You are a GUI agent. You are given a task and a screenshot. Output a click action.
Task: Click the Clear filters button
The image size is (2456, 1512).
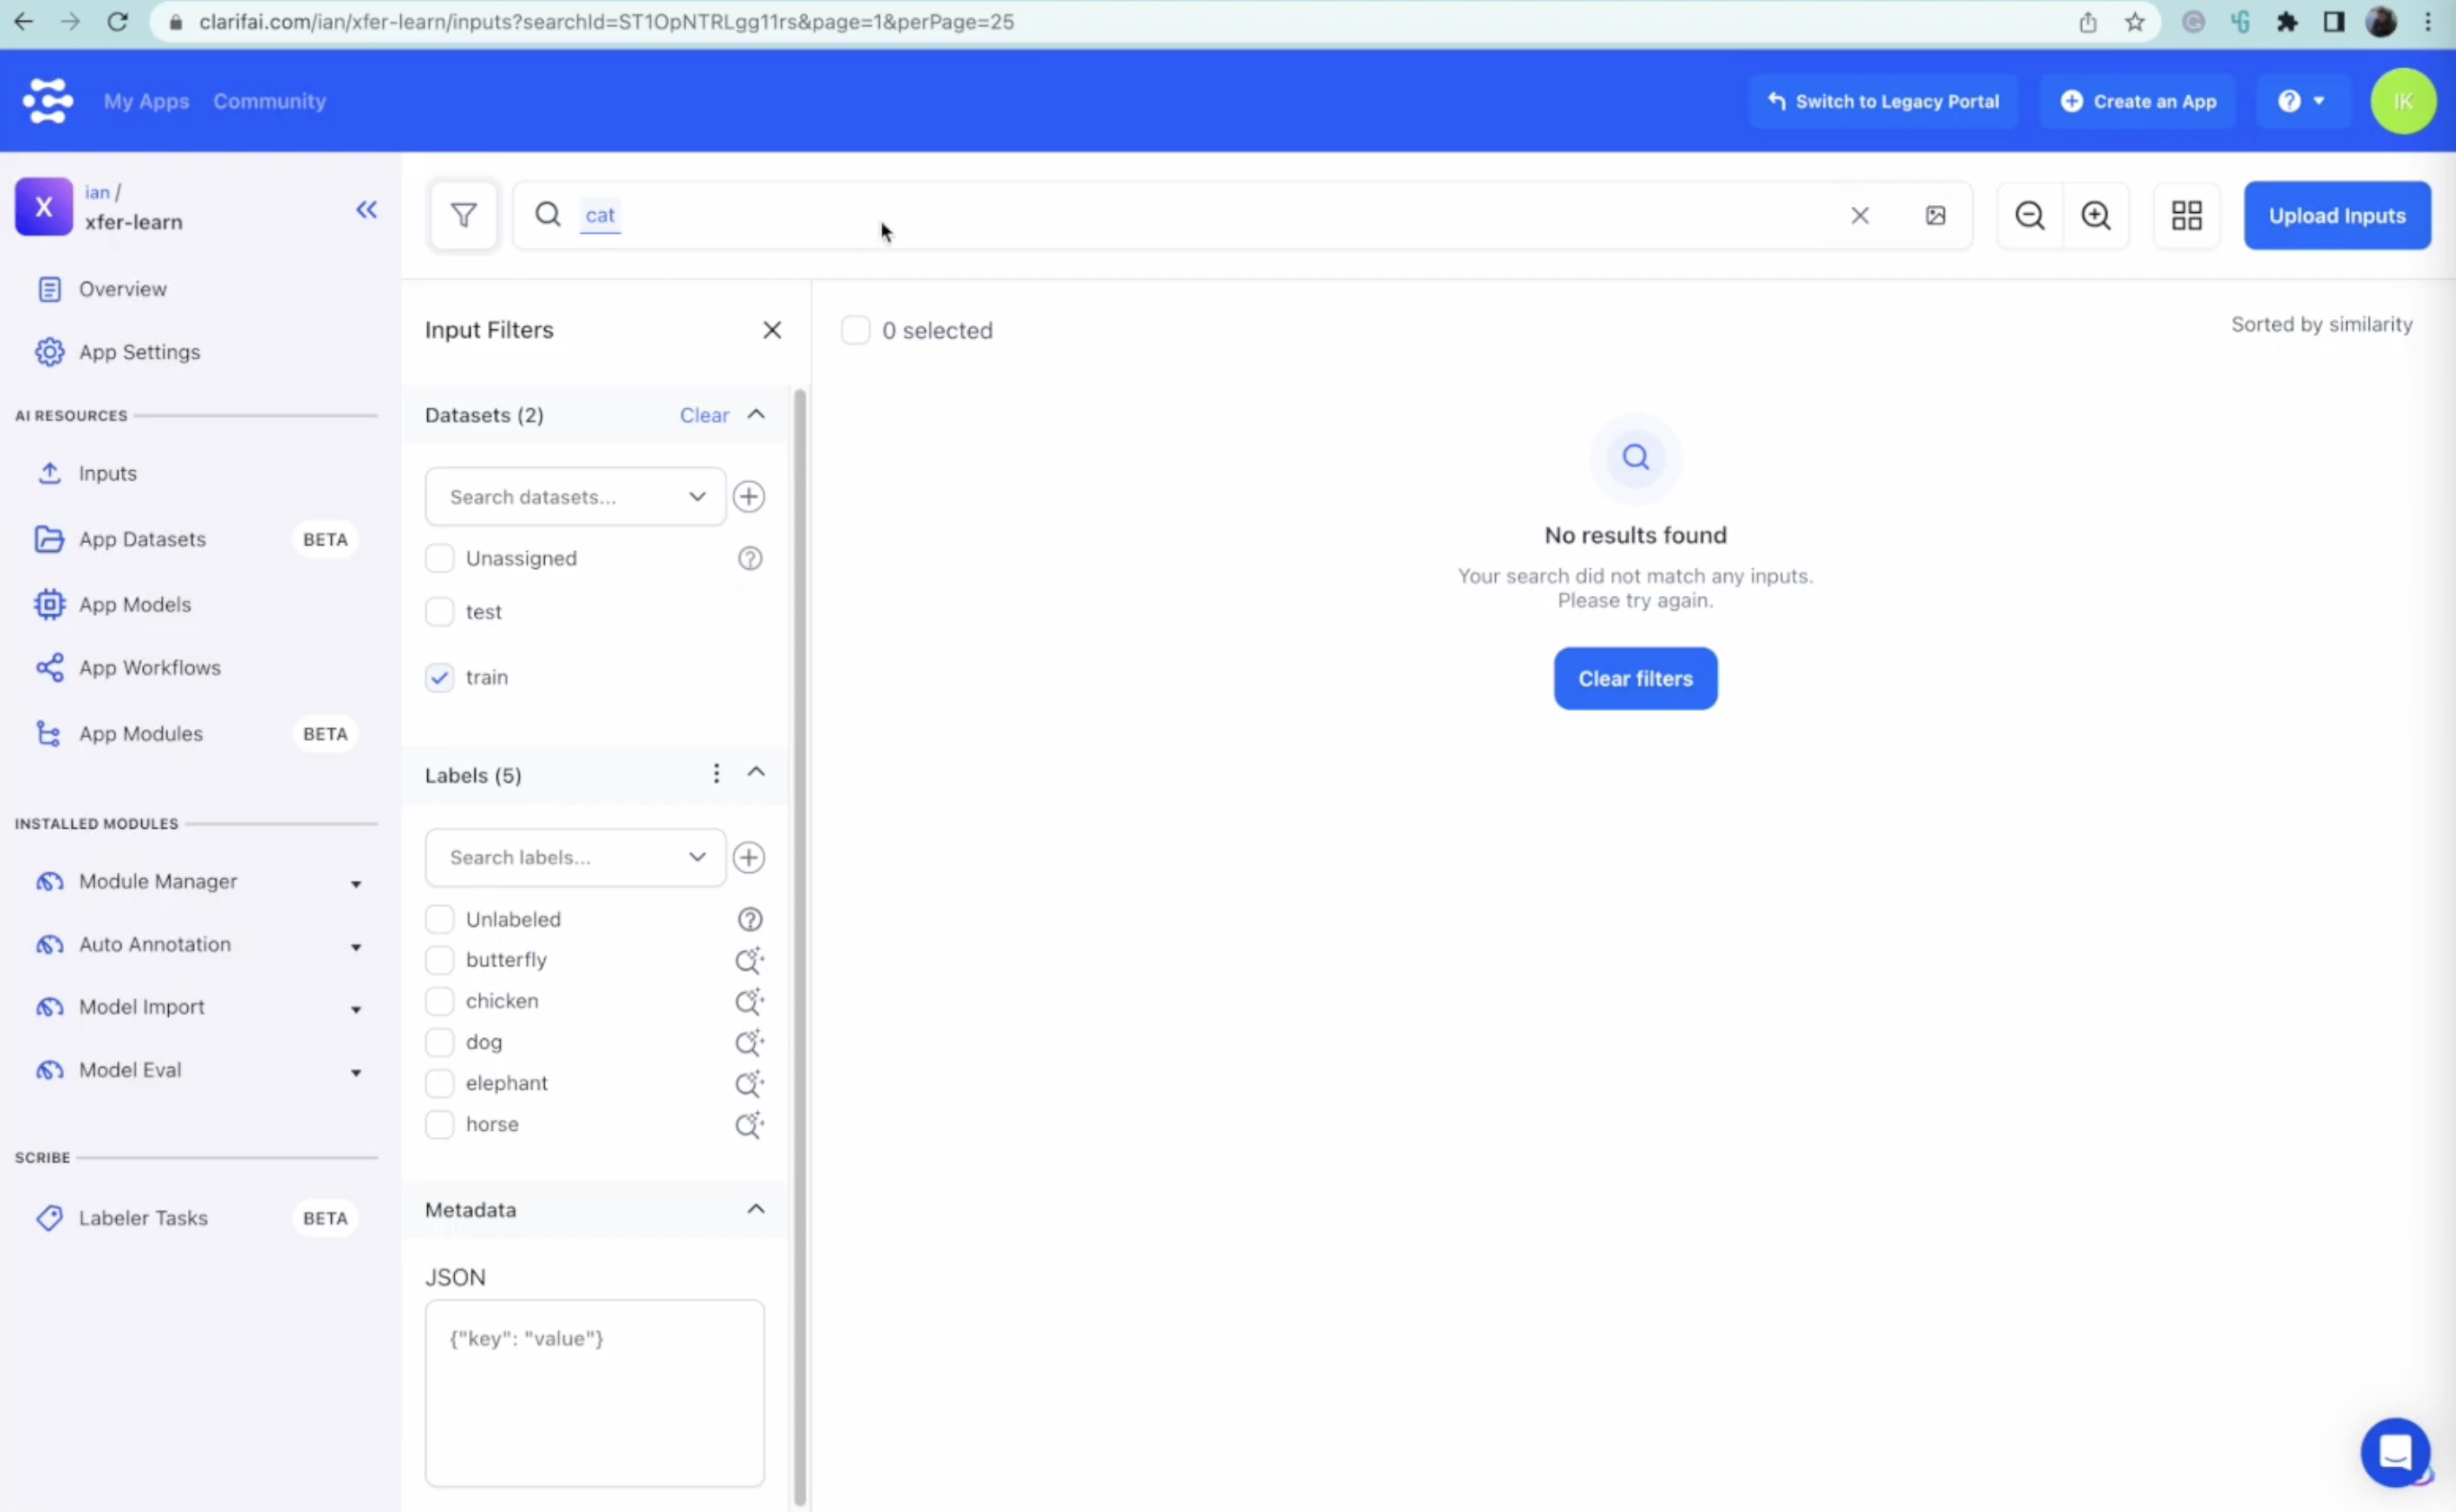[1635, 678]
